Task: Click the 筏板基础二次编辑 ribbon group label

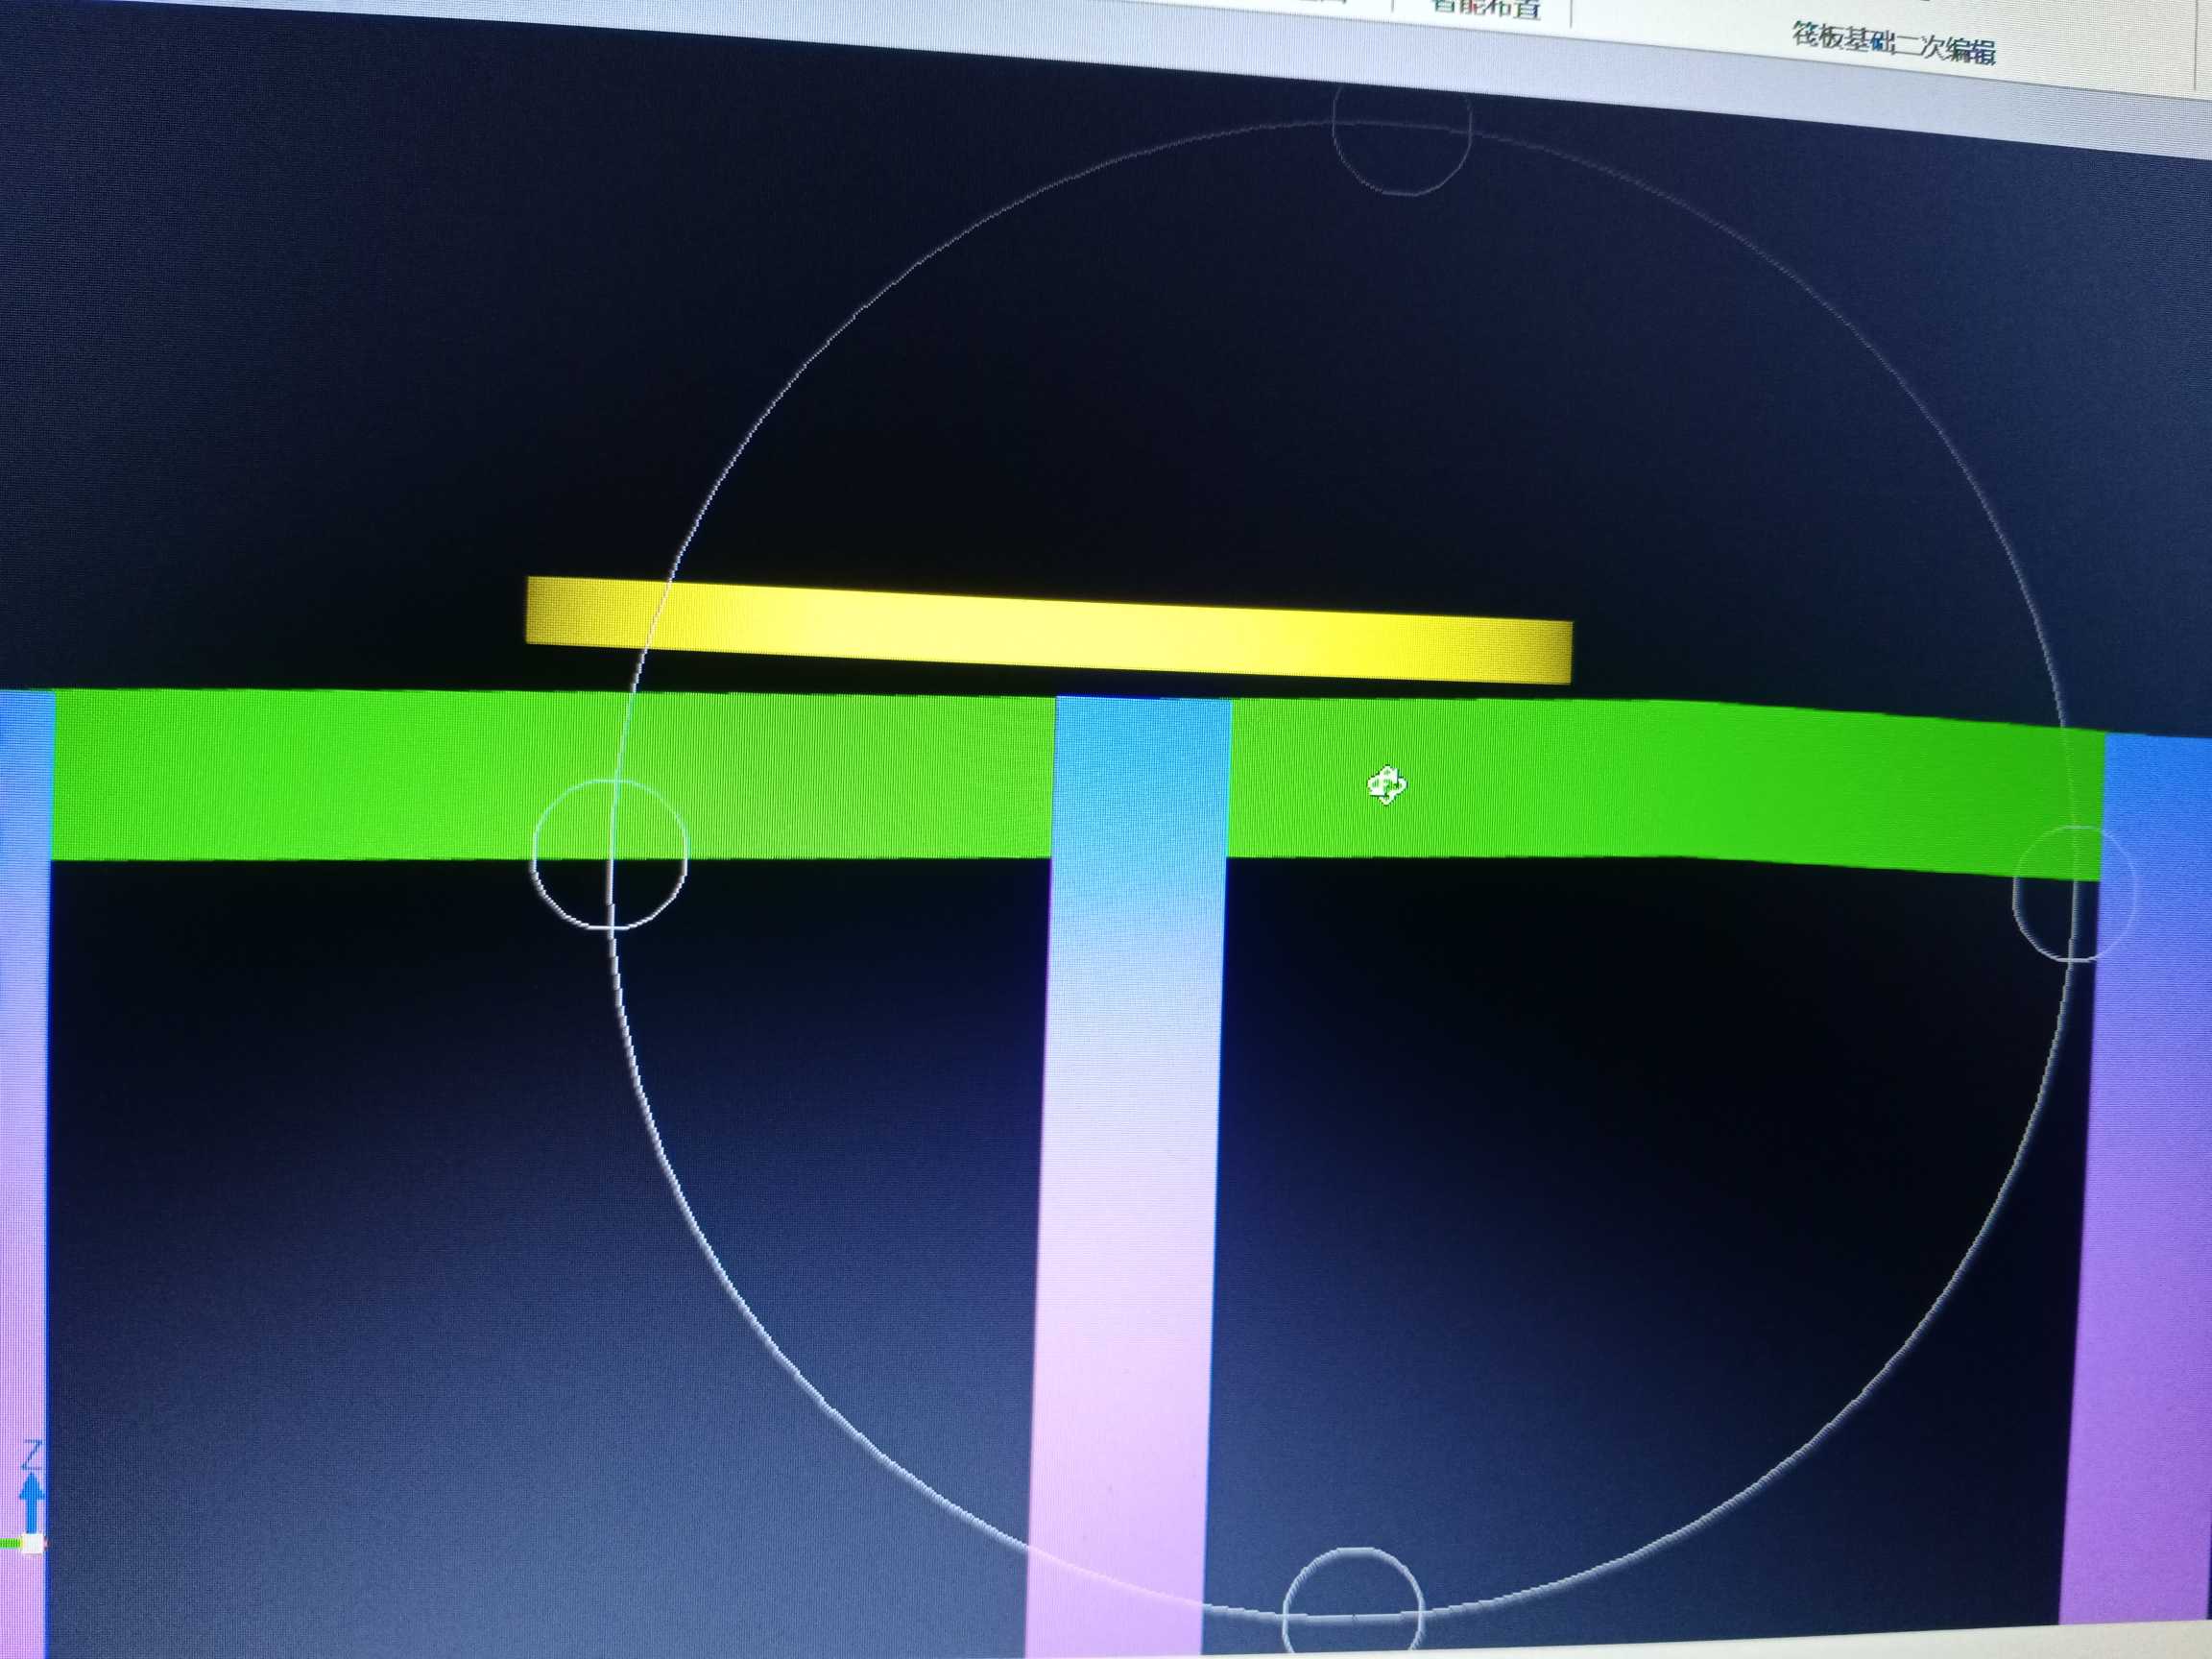Action: point(1893,44)
